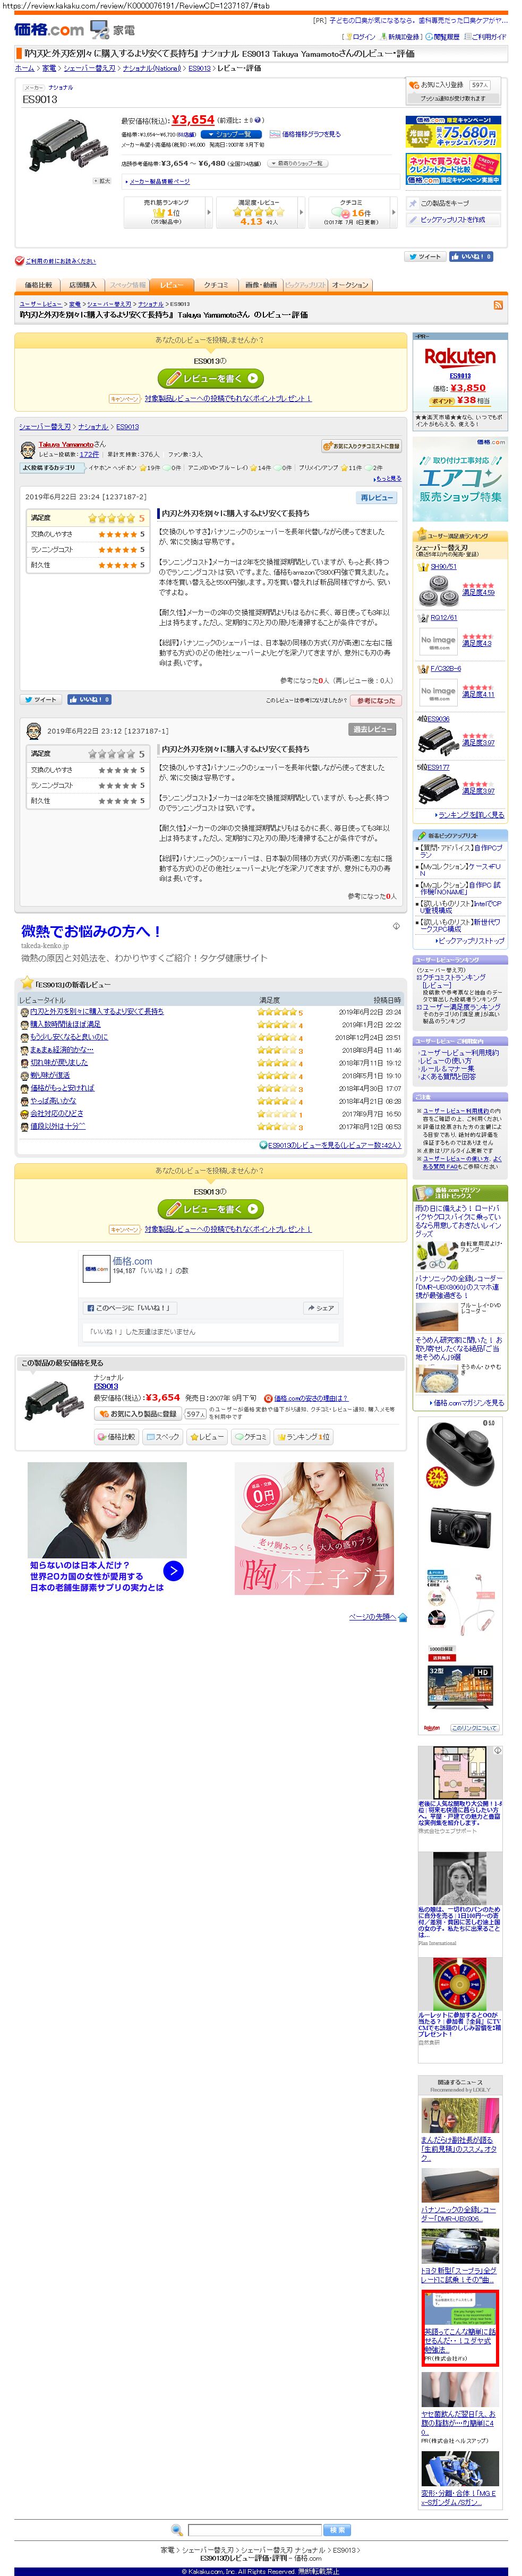Switch to the 店頭購入 tab
This screenshot has width=522, height=2576.
82,285
